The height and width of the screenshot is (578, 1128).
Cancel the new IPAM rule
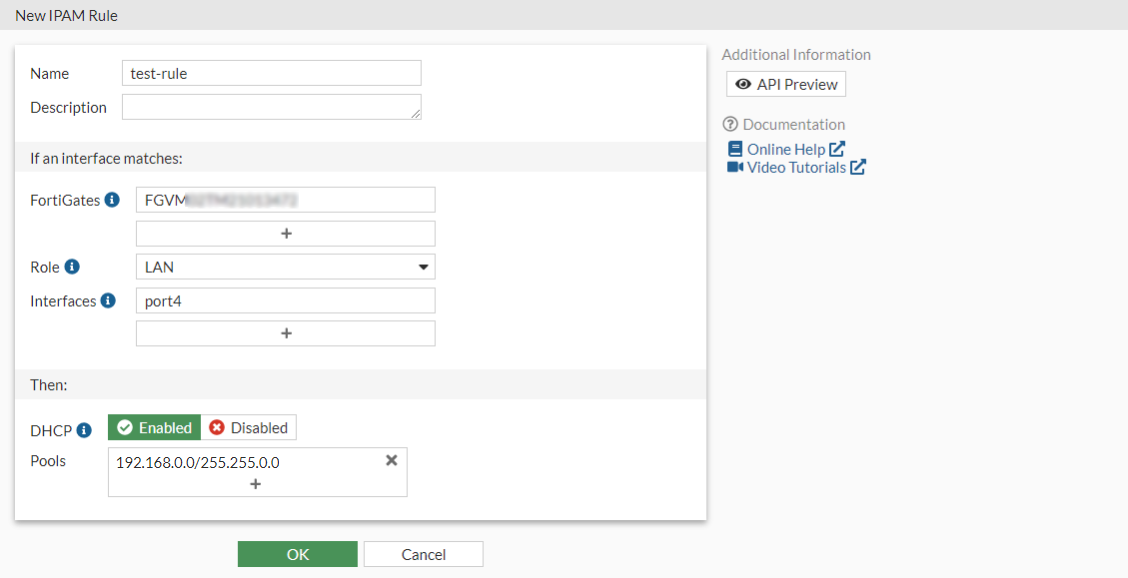pyautogui.click(x=423, y=554)
